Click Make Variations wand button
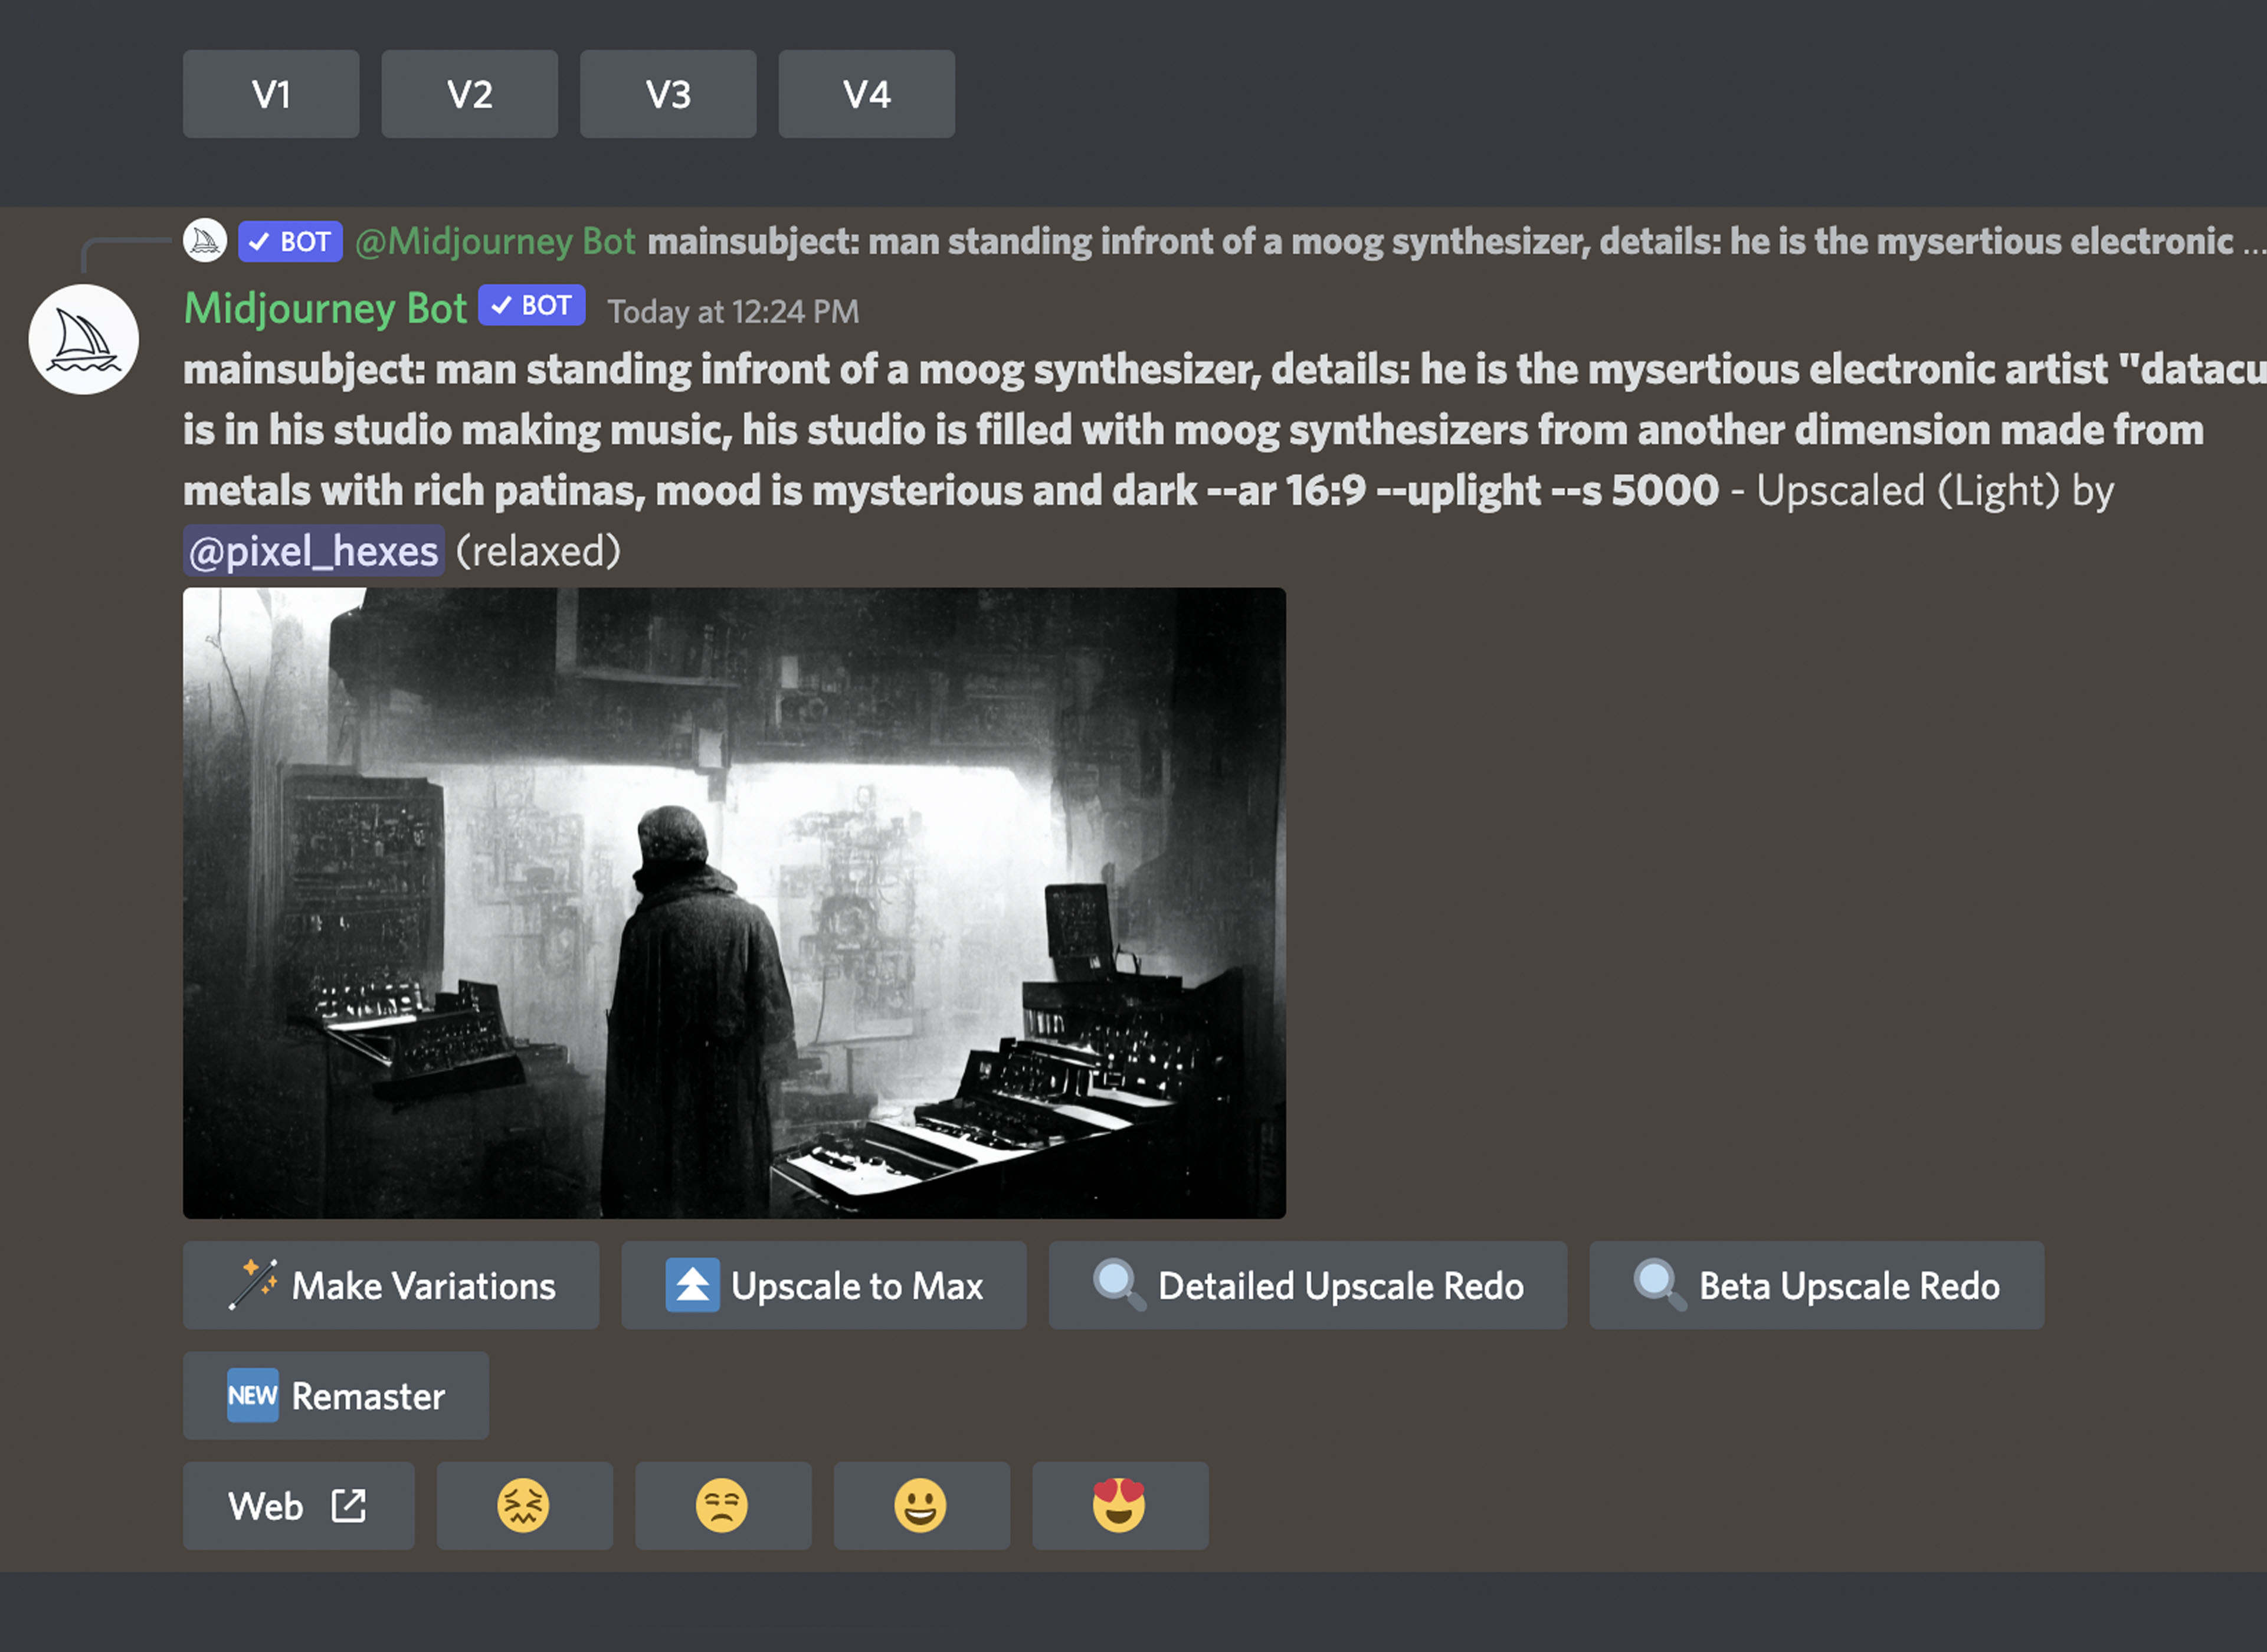Image resolution: width=2267 pixels, height=1652 pixels. (x=391, y=1285)
